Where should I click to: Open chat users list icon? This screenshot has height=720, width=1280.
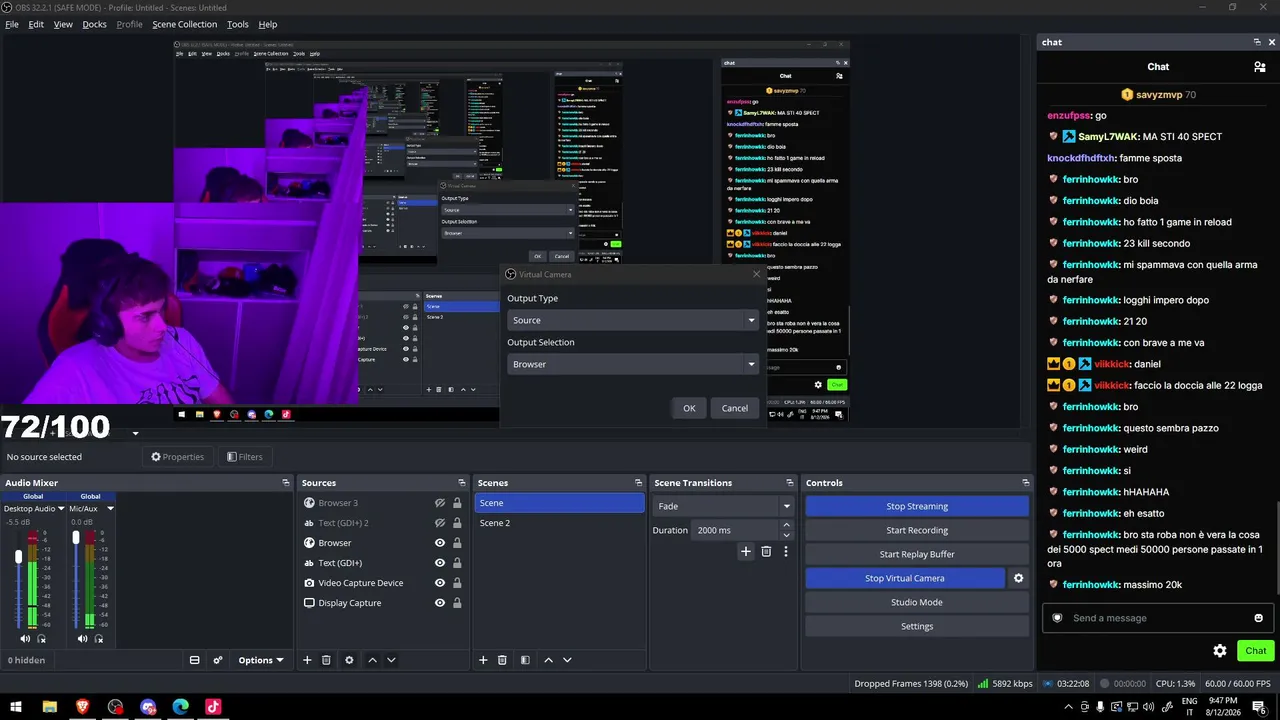[x=1259, y=67]
